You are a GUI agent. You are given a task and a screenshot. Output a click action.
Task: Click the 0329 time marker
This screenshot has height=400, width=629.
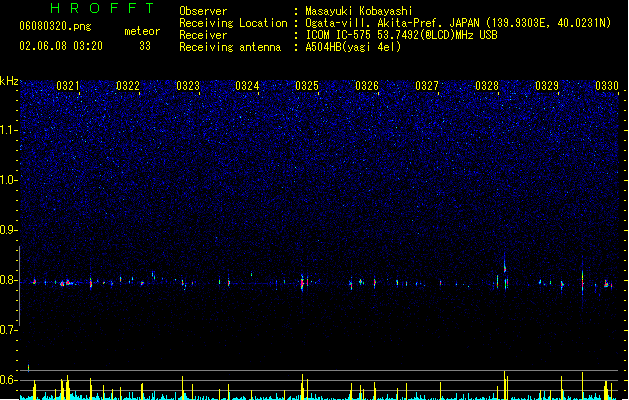pos(547,85)
